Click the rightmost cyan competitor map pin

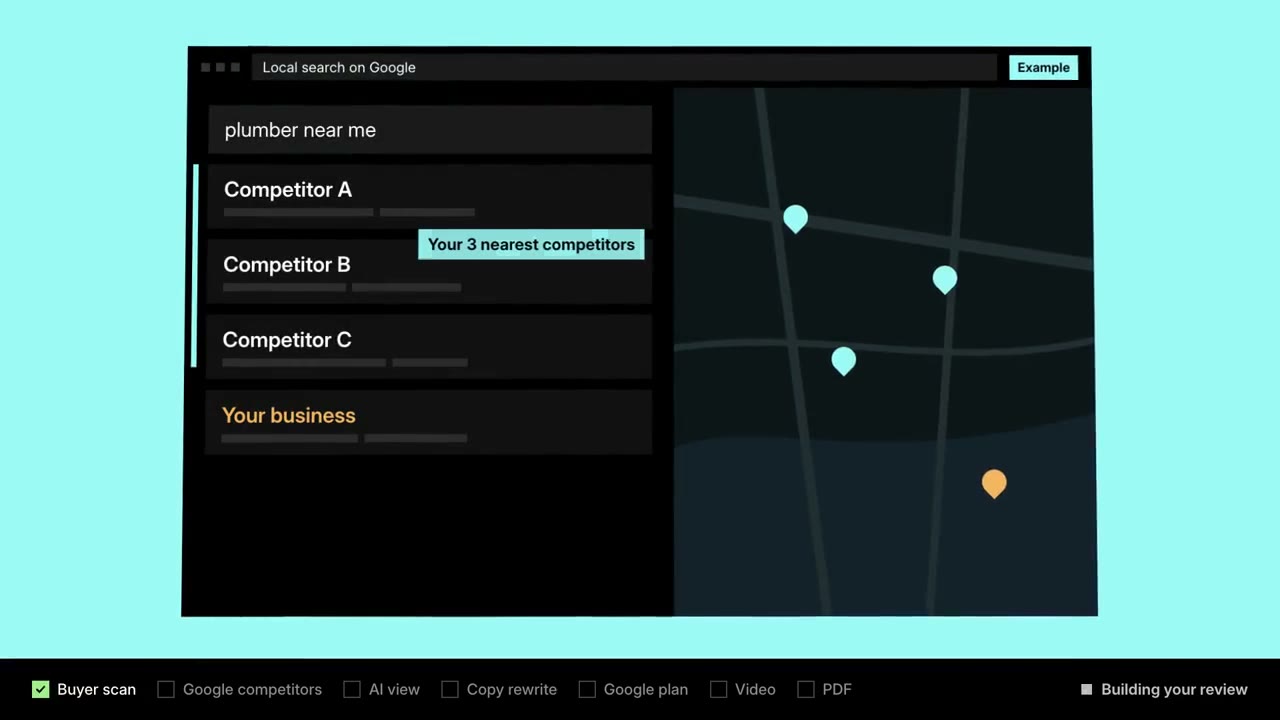click(945, 279)
